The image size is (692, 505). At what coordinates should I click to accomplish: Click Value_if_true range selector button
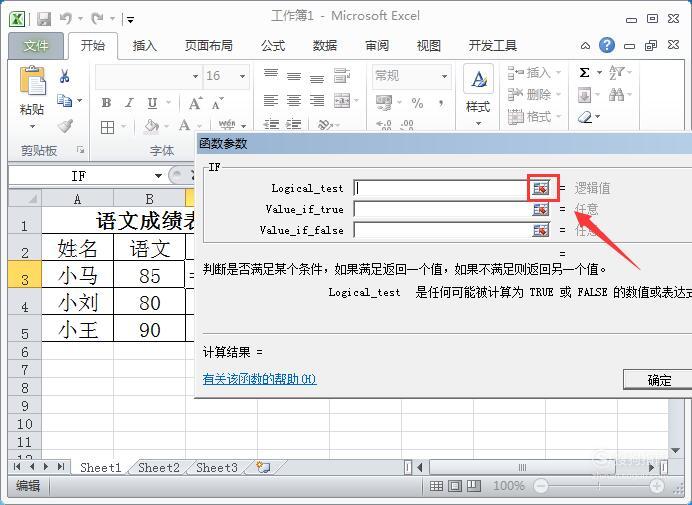541,209
